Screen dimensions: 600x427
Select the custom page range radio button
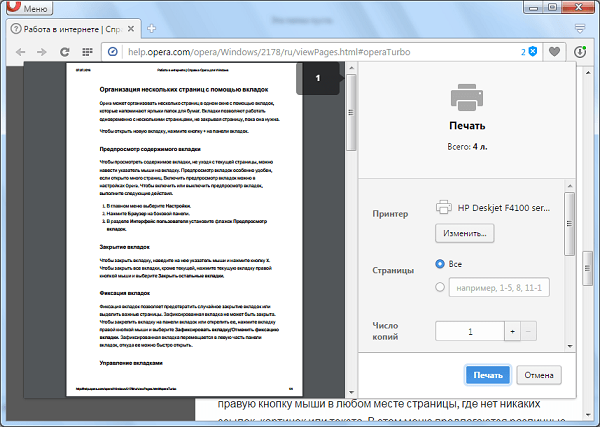pos(440,287)
